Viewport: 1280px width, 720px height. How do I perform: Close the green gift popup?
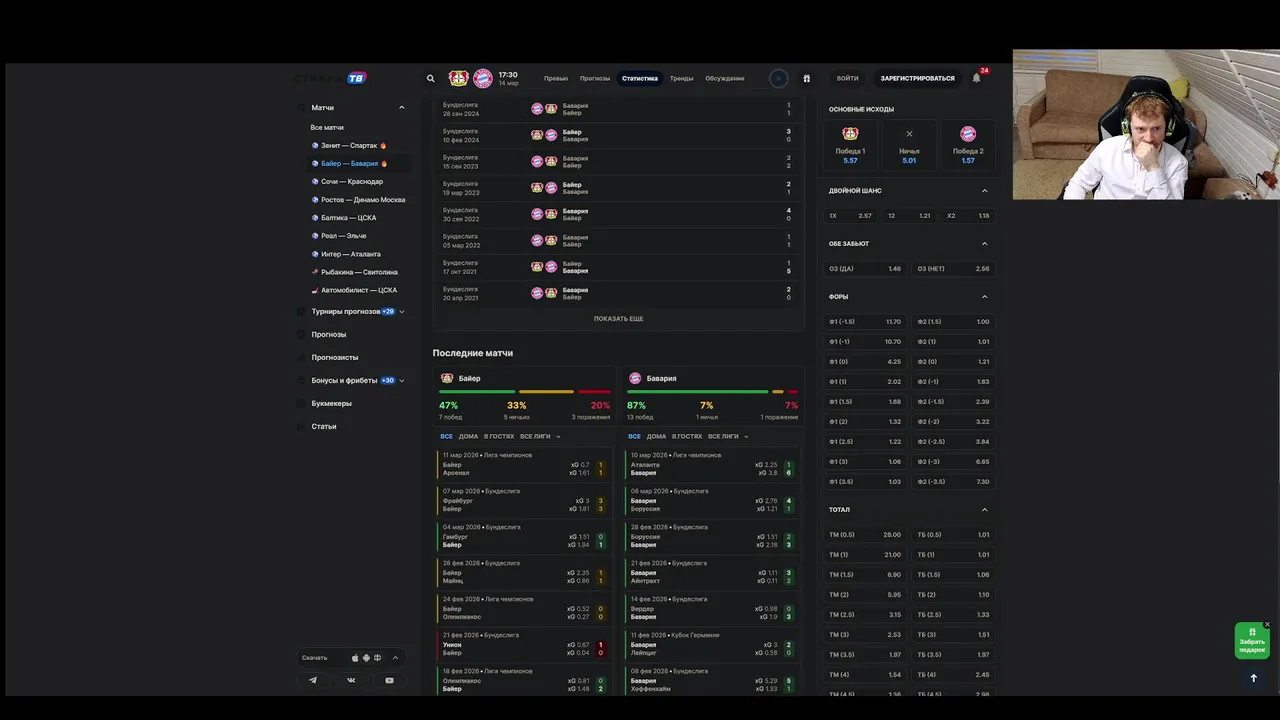(x=1267, y=624)
